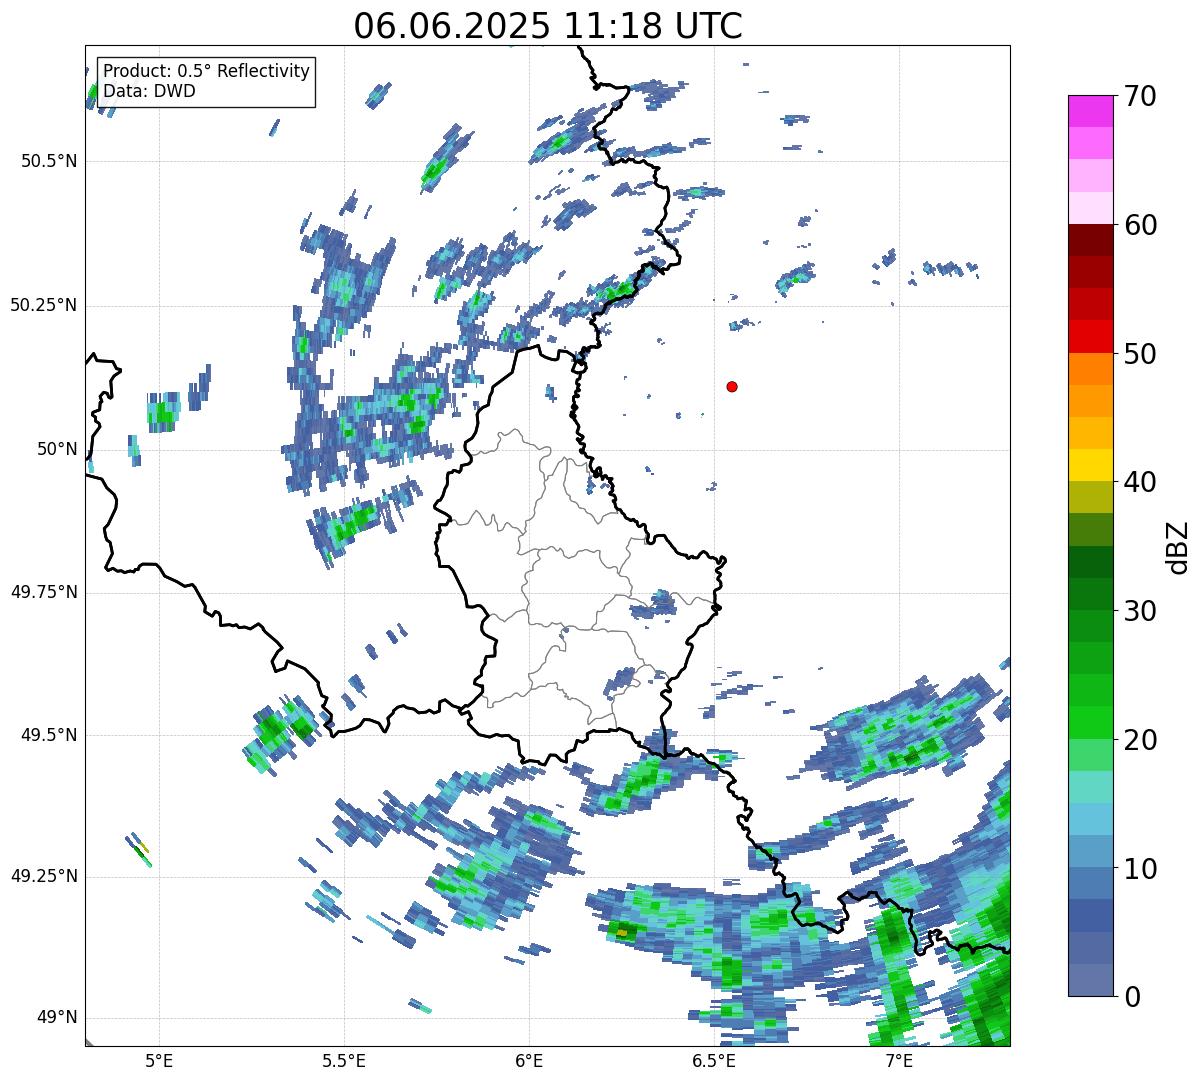Click the 50.25°N latitude label

(x=44, y=305)
